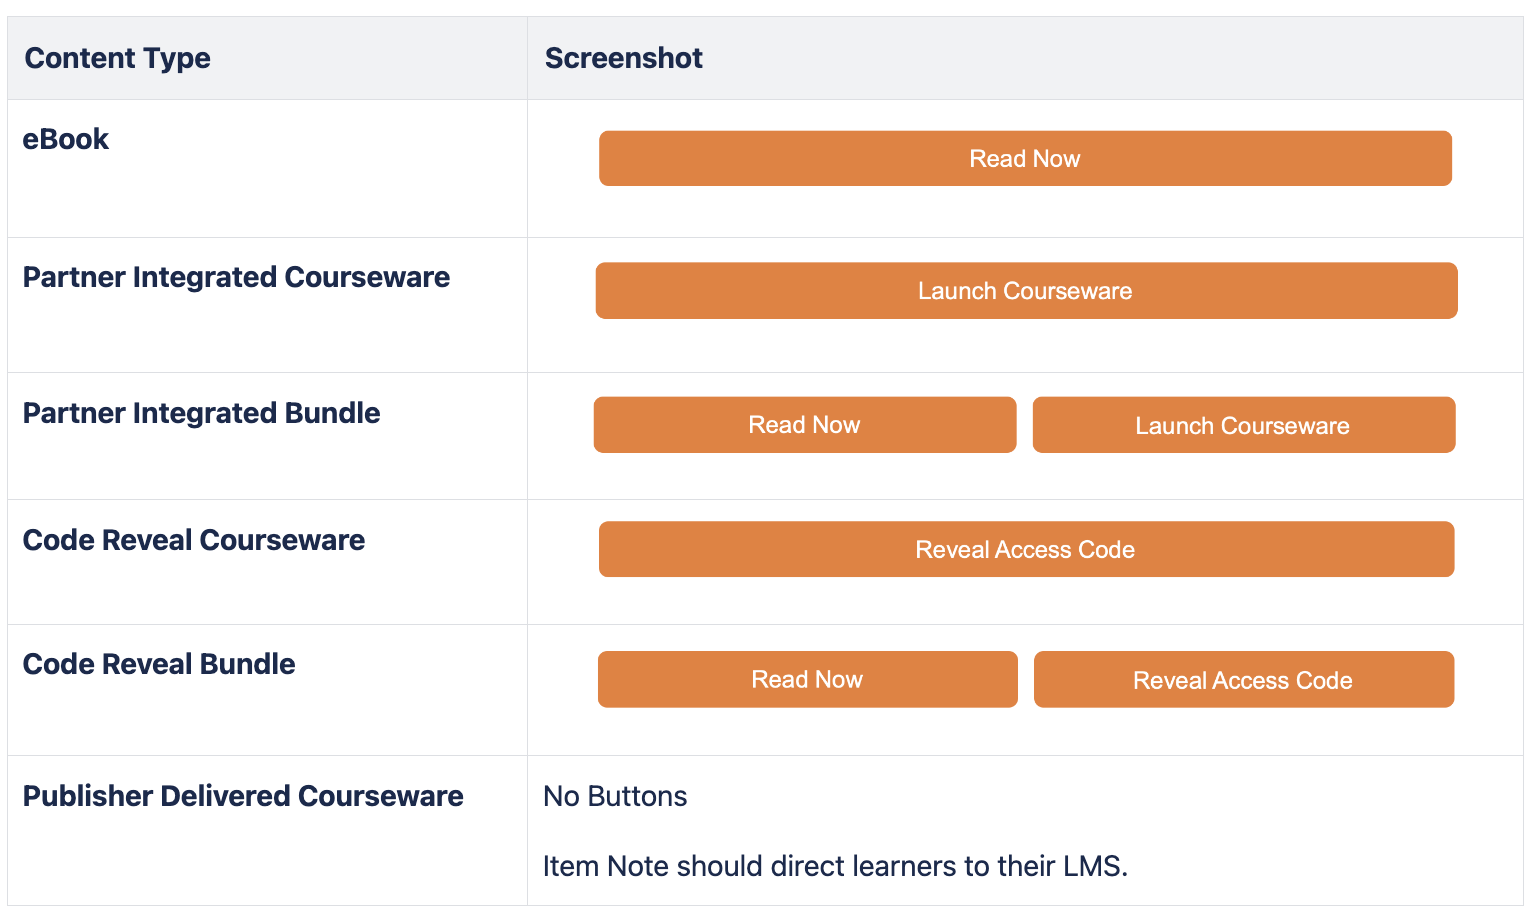
Task: Click the eBook row Read Now button
Action: 1025,158
